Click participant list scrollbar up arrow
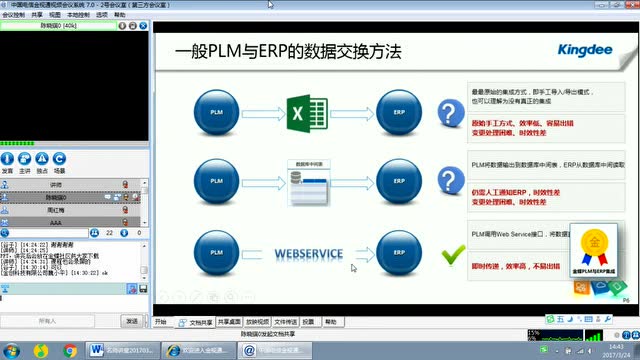 point(144,183)
